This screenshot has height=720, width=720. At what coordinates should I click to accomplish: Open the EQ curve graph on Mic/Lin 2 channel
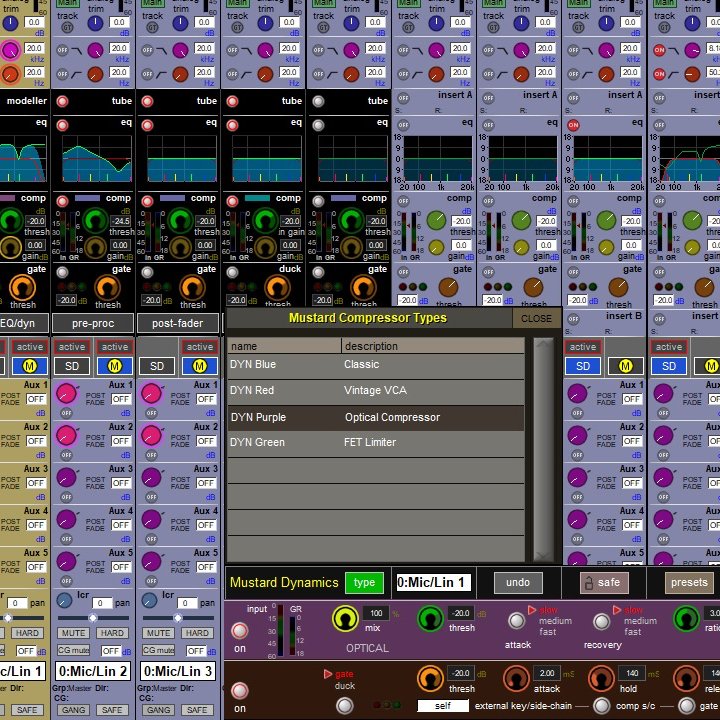(96, 159)
